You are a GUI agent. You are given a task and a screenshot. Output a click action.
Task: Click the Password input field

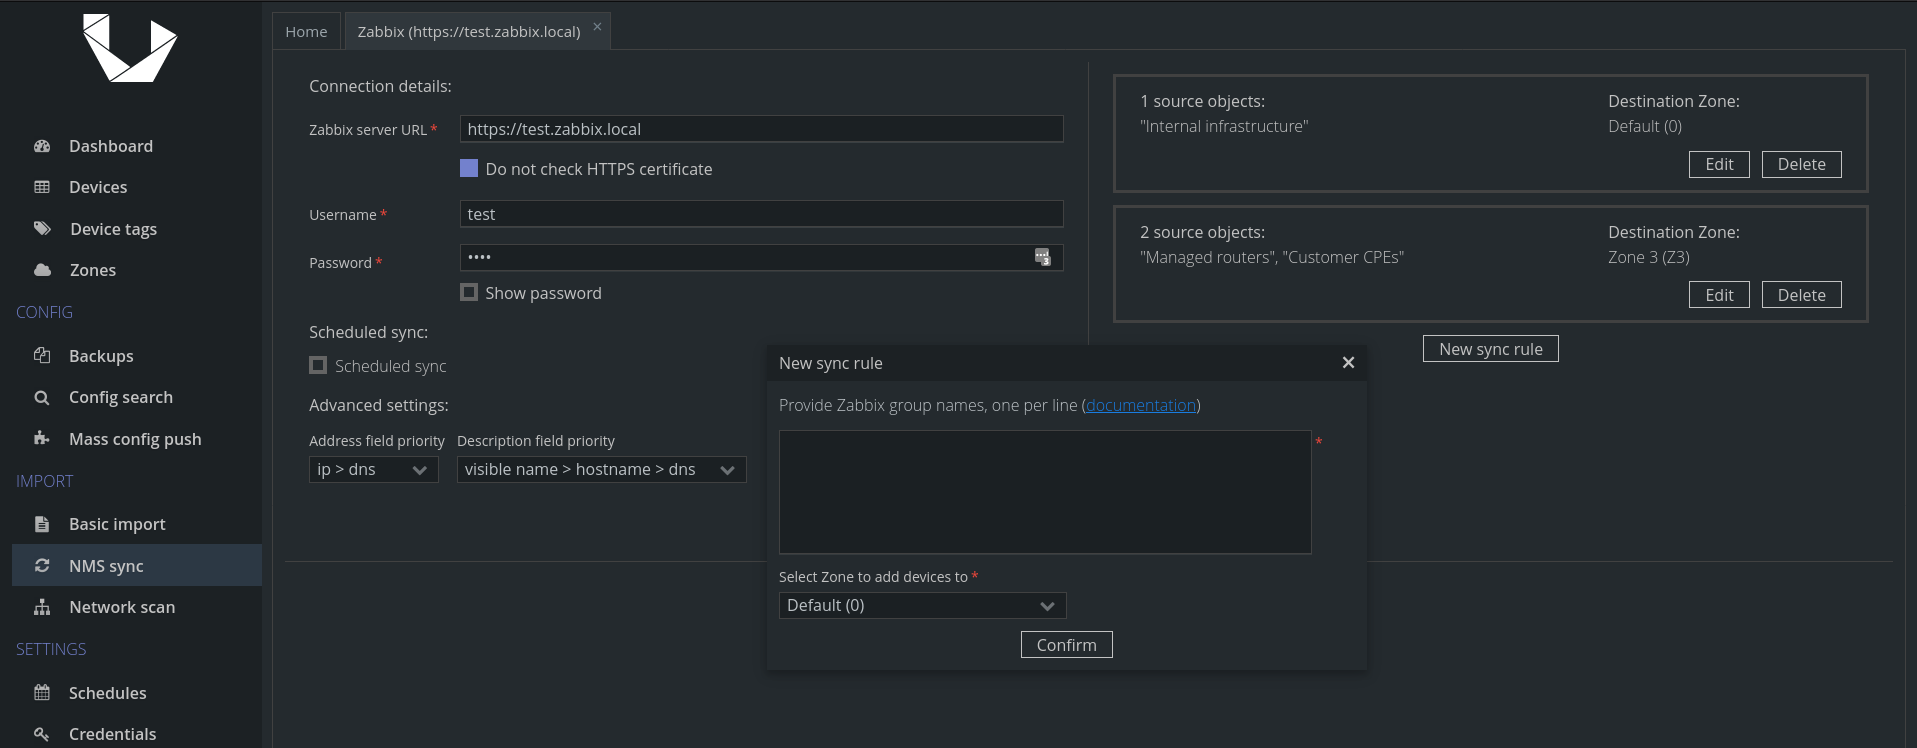(761, 257)
